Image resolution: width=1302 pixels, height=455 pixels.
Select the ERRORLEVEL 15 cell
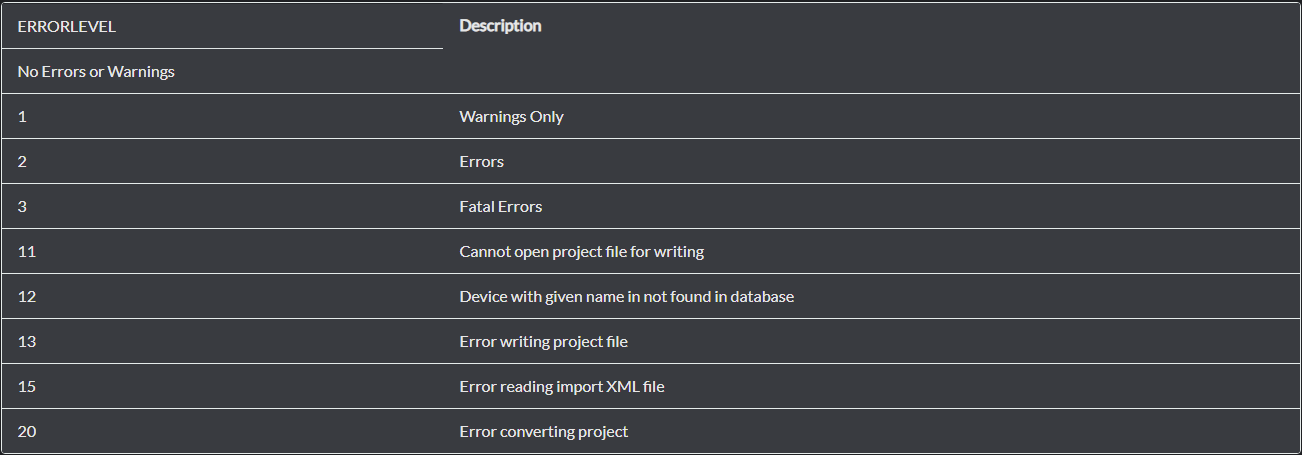point(27,387)
